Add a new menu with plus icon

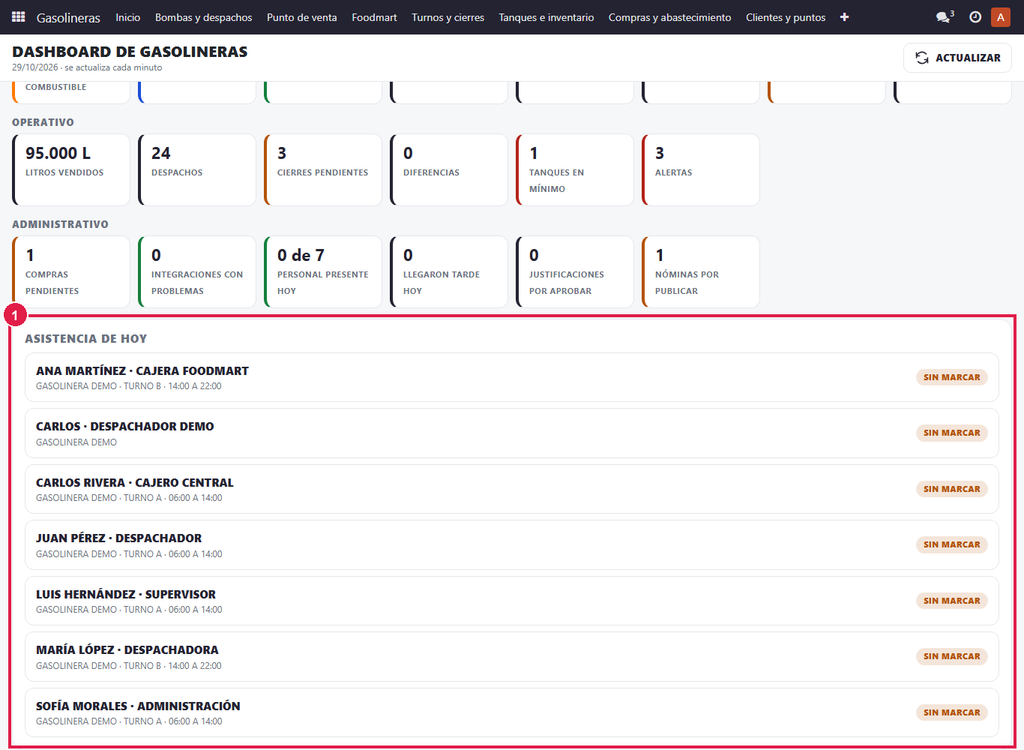pos(844,17)
